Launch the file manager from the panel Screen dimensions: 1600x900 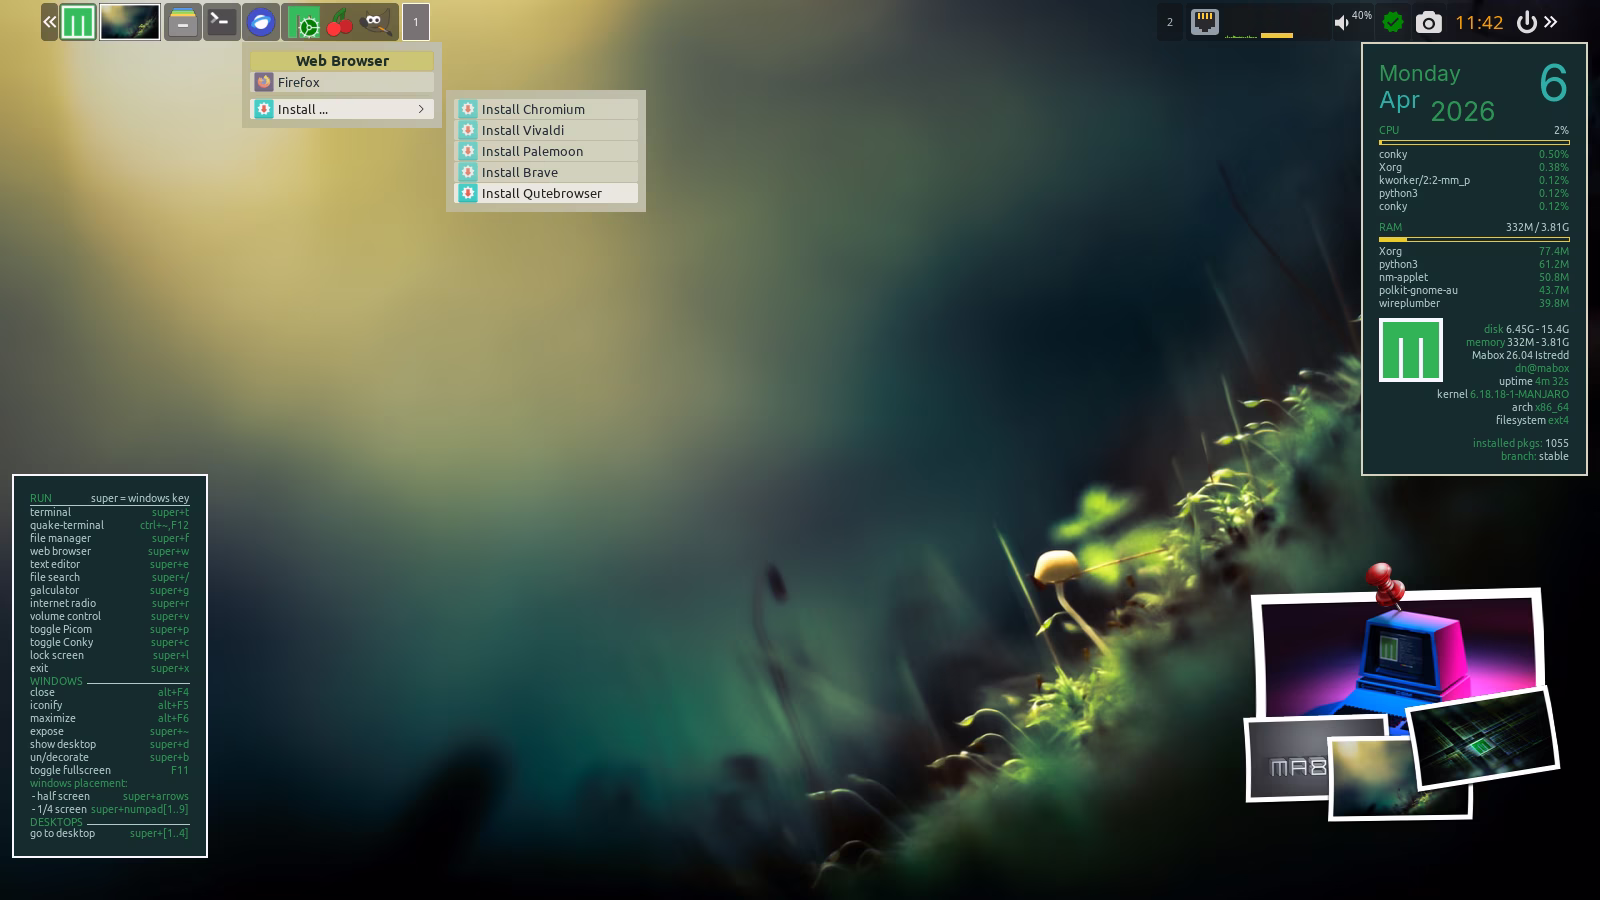click(x=182, y=22)
